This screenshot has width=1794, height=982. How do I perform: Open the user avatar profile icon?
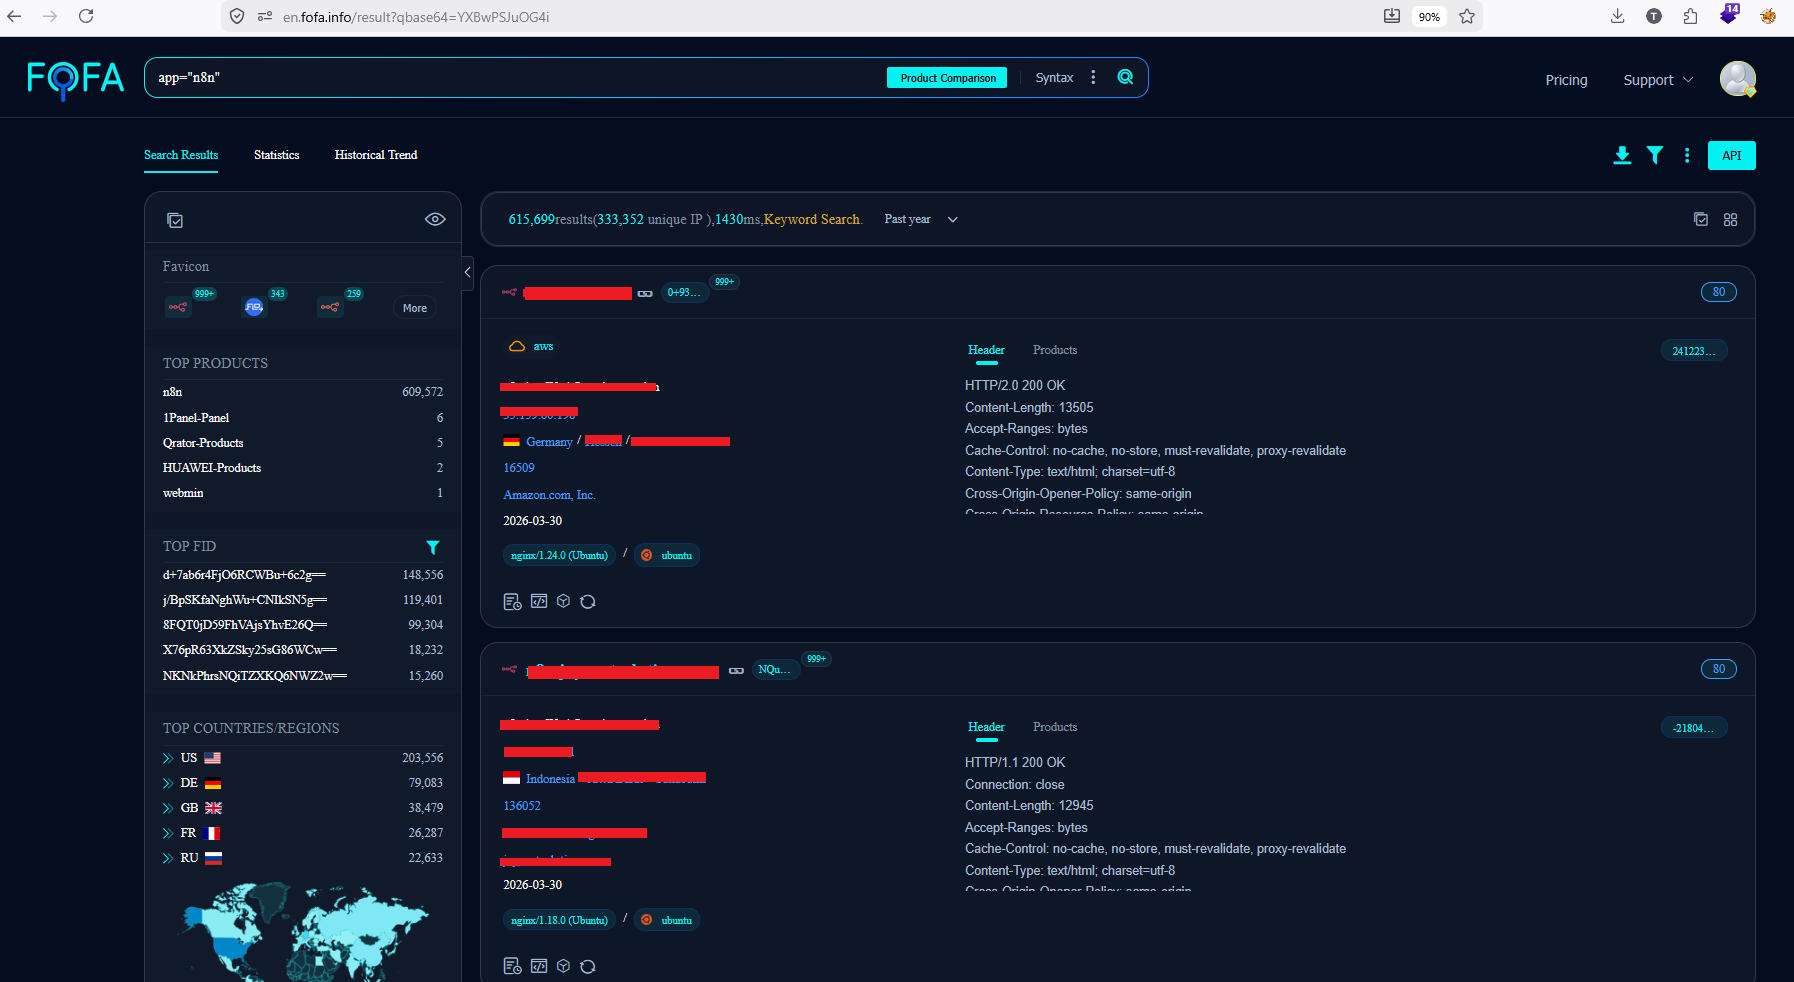click(x=1737, y=79)
